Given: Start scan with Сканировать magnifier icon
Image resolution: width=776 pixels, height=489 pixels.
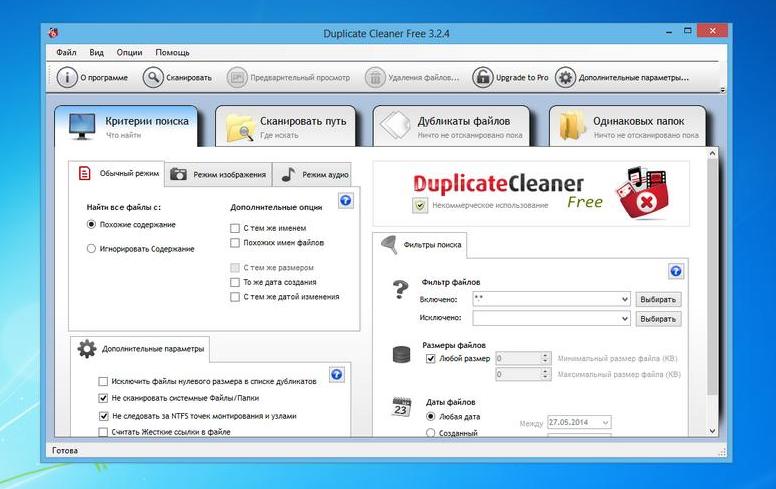Looking at the screenshot, I should (153, 77).
